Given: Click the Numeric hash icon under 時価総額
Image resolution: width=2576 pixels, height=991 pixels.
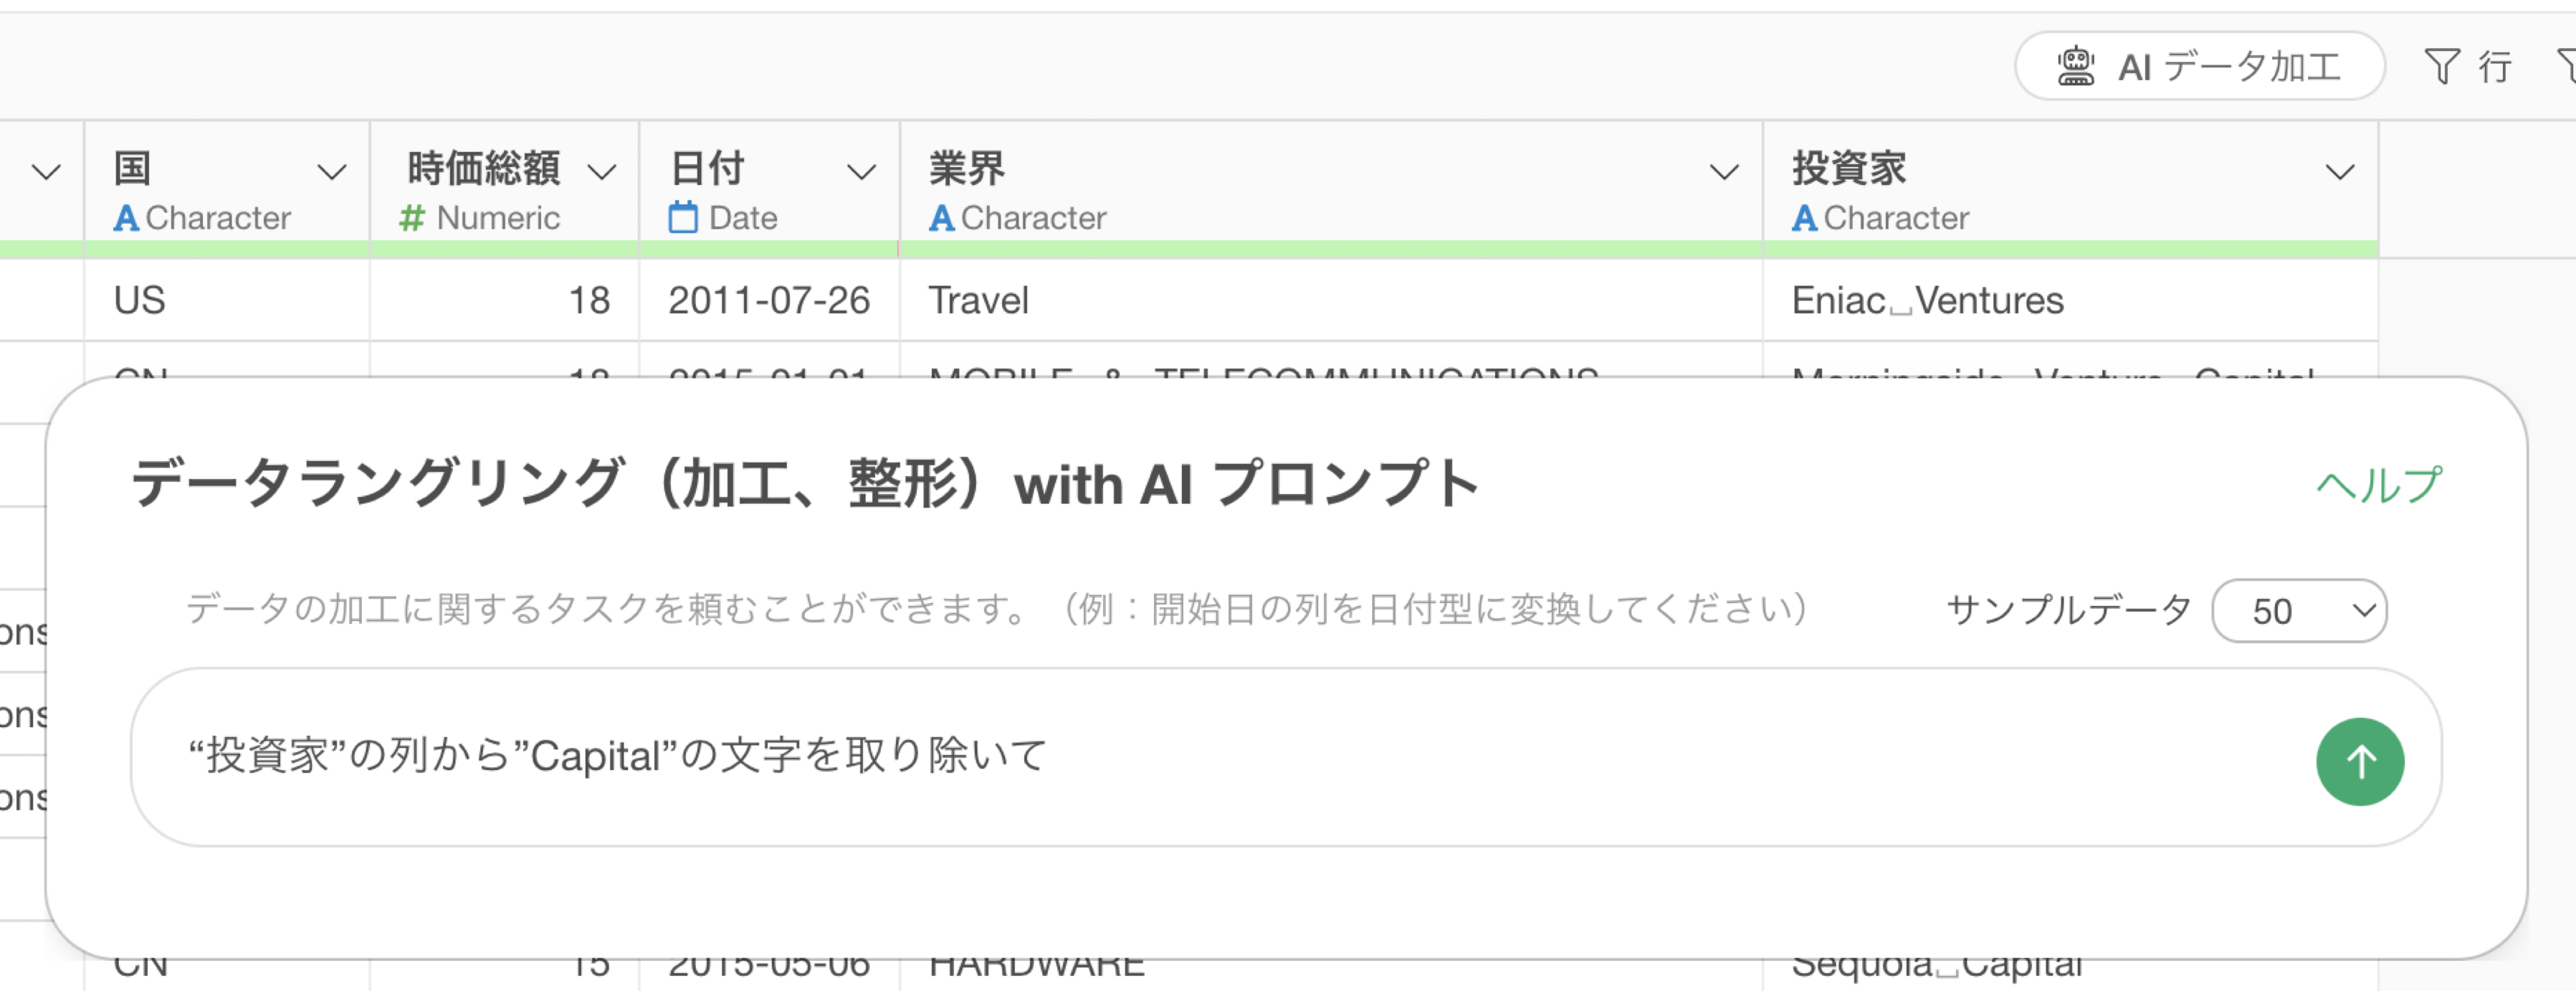Looking at the screenshot, I should click(412, 218).
